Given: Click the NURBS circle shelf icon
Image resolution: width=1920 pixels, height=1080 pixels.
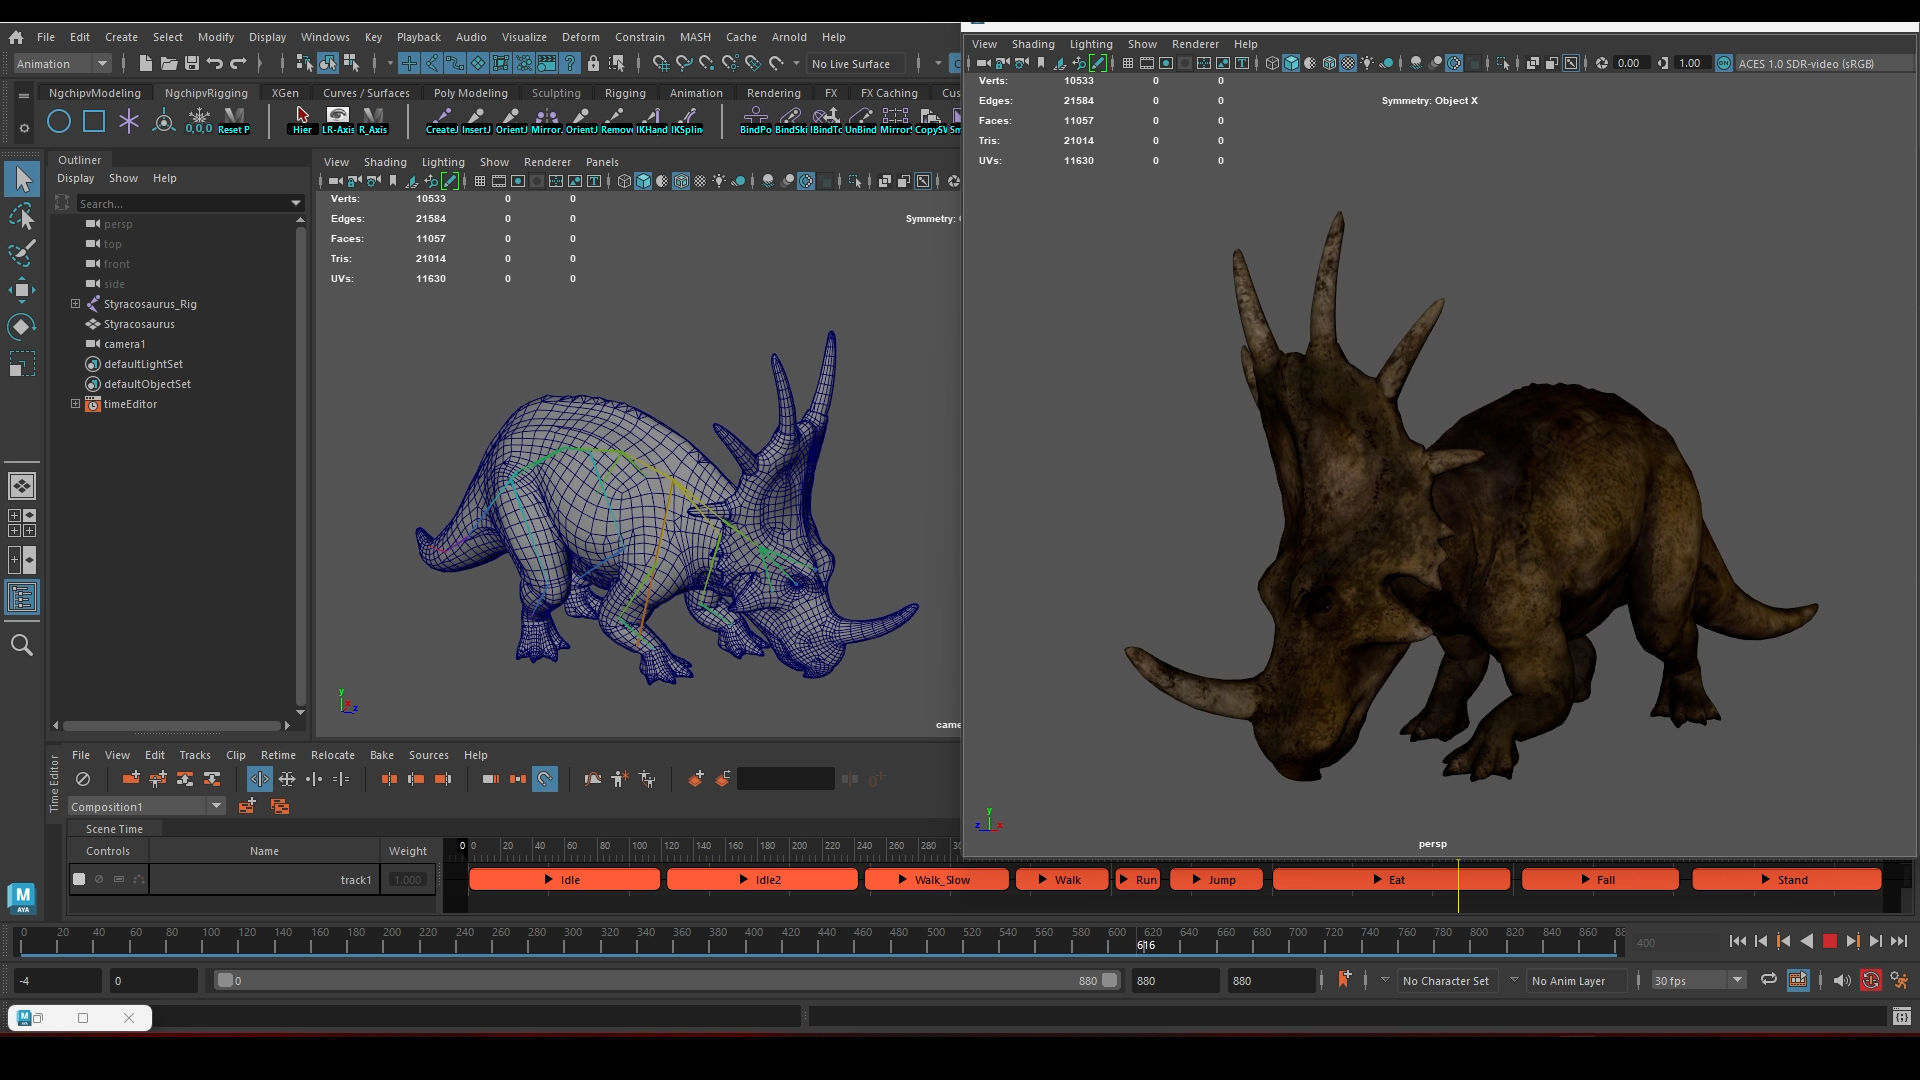Looking at the screenshot, I should tap(59, 122).
